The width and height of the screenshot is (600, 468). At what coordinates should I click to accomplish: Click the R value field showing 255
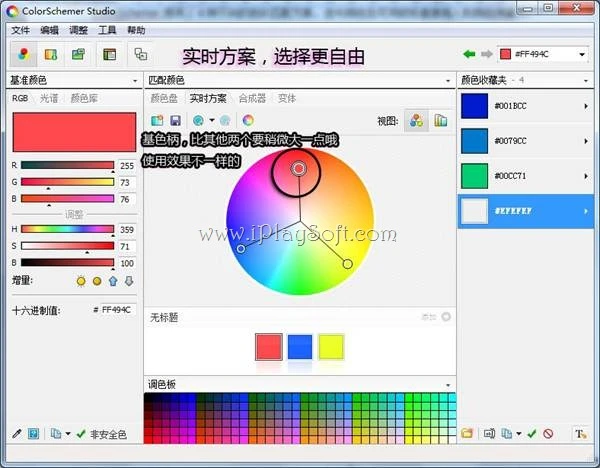click(127, 166)
